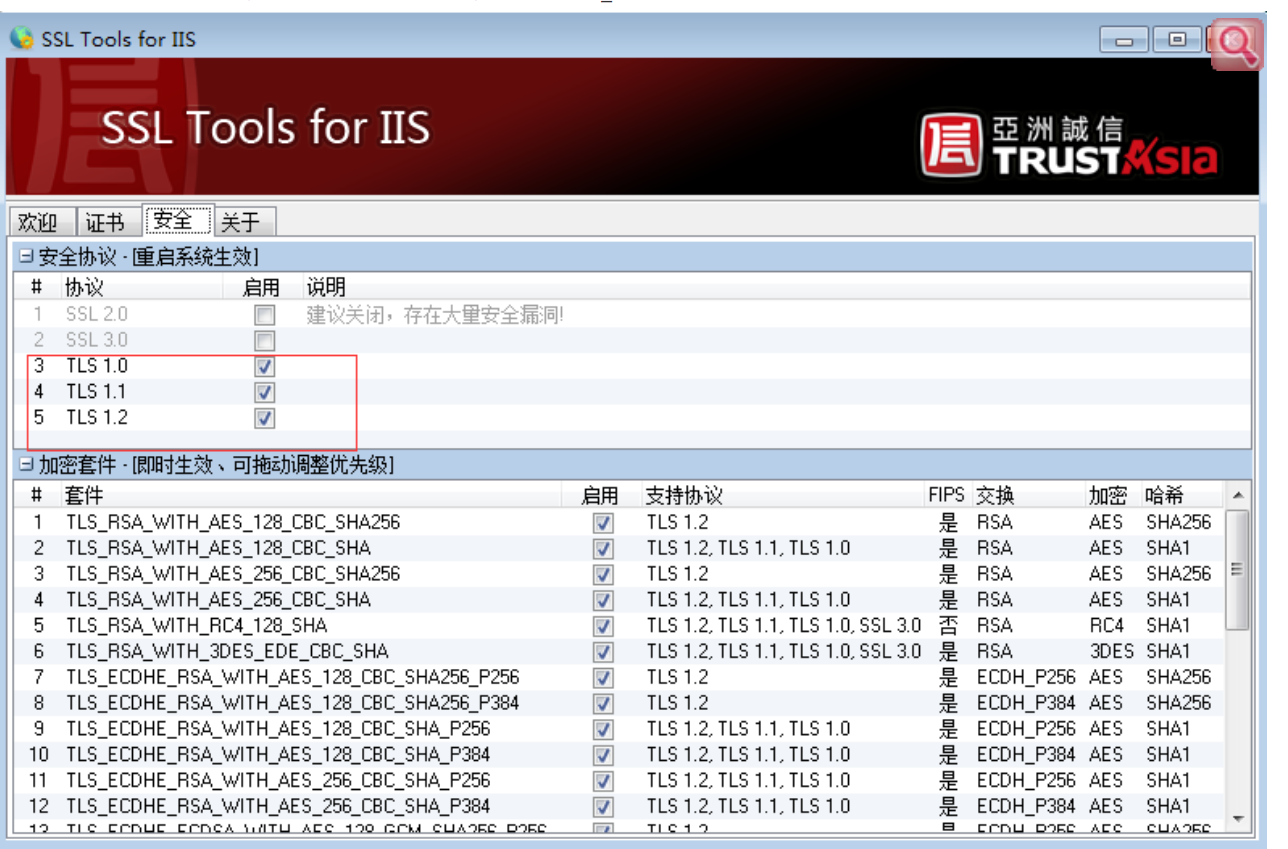Collapse the 安全协议 section

(26, 257)
